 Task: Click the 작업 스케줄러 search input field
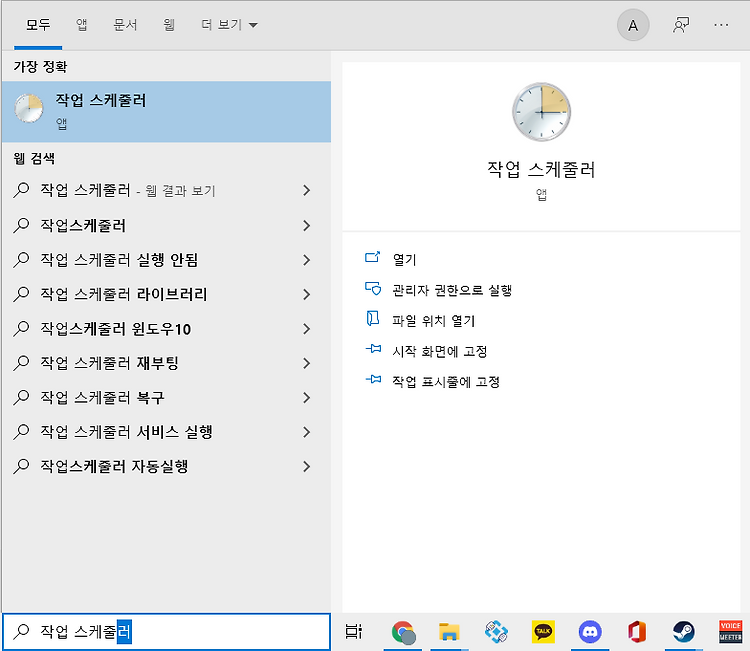166,631
